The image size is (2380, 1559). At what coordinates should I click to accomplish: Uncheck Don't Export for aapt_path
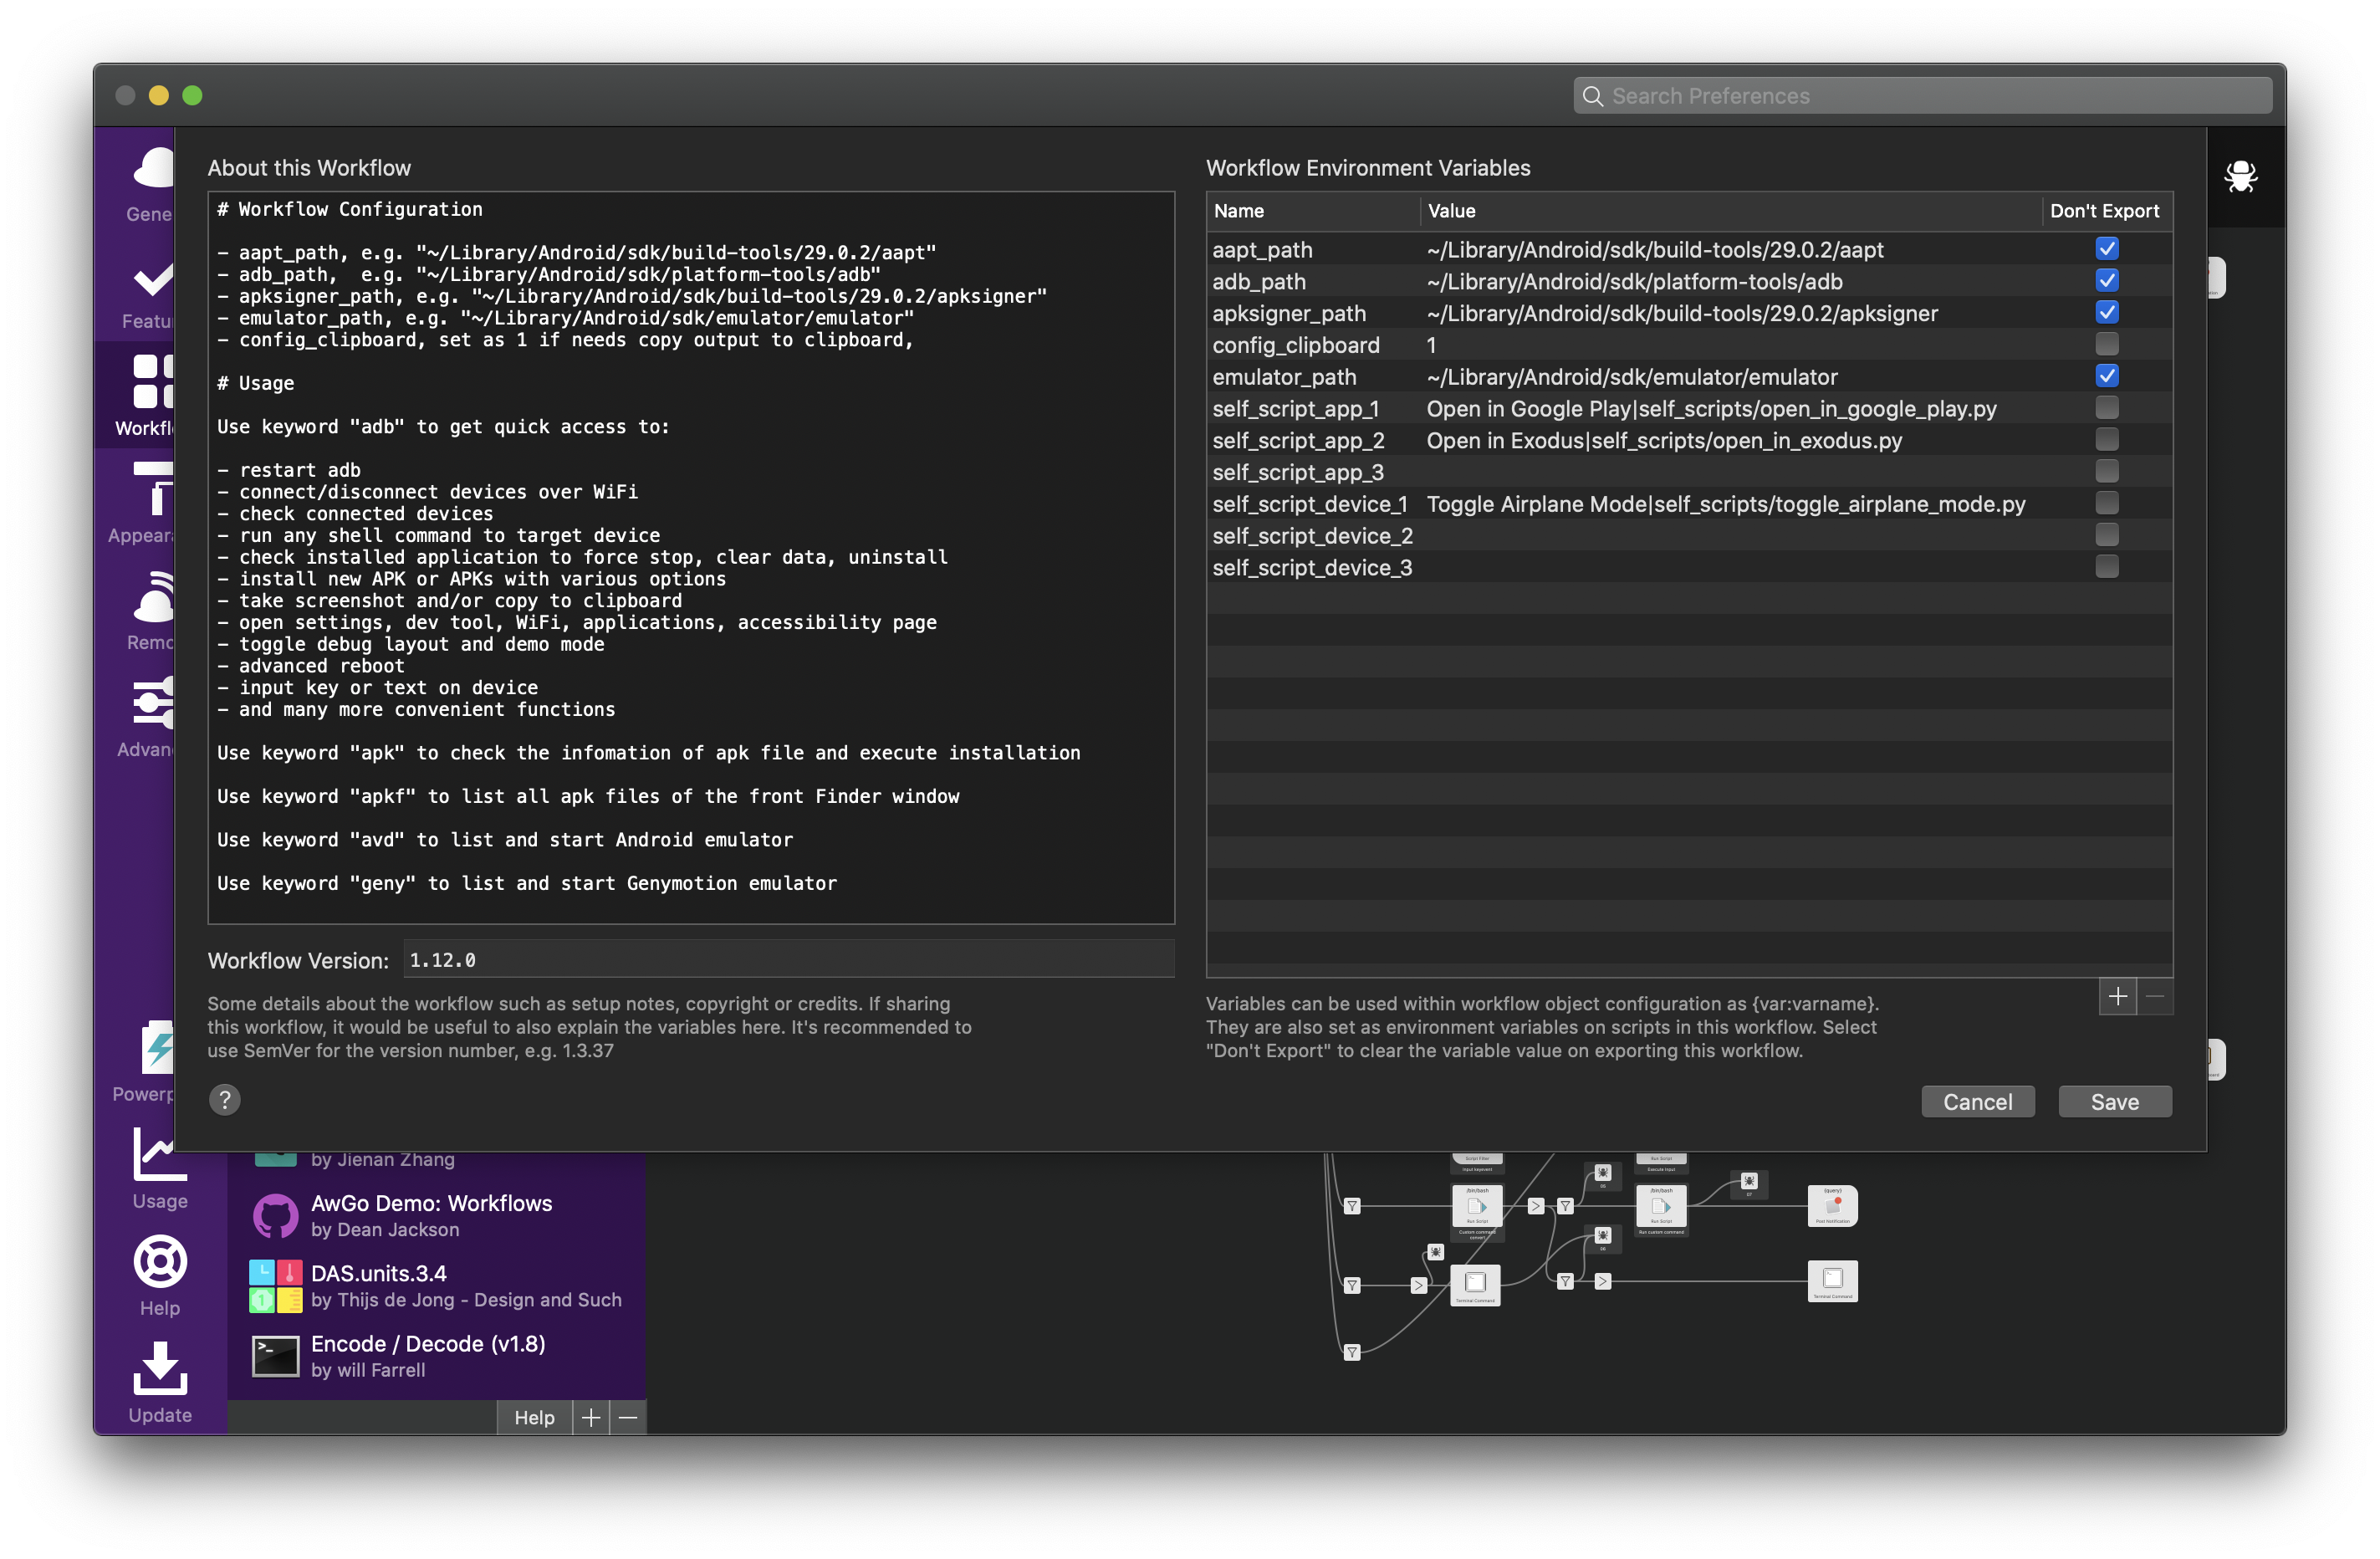point(2106,249)
